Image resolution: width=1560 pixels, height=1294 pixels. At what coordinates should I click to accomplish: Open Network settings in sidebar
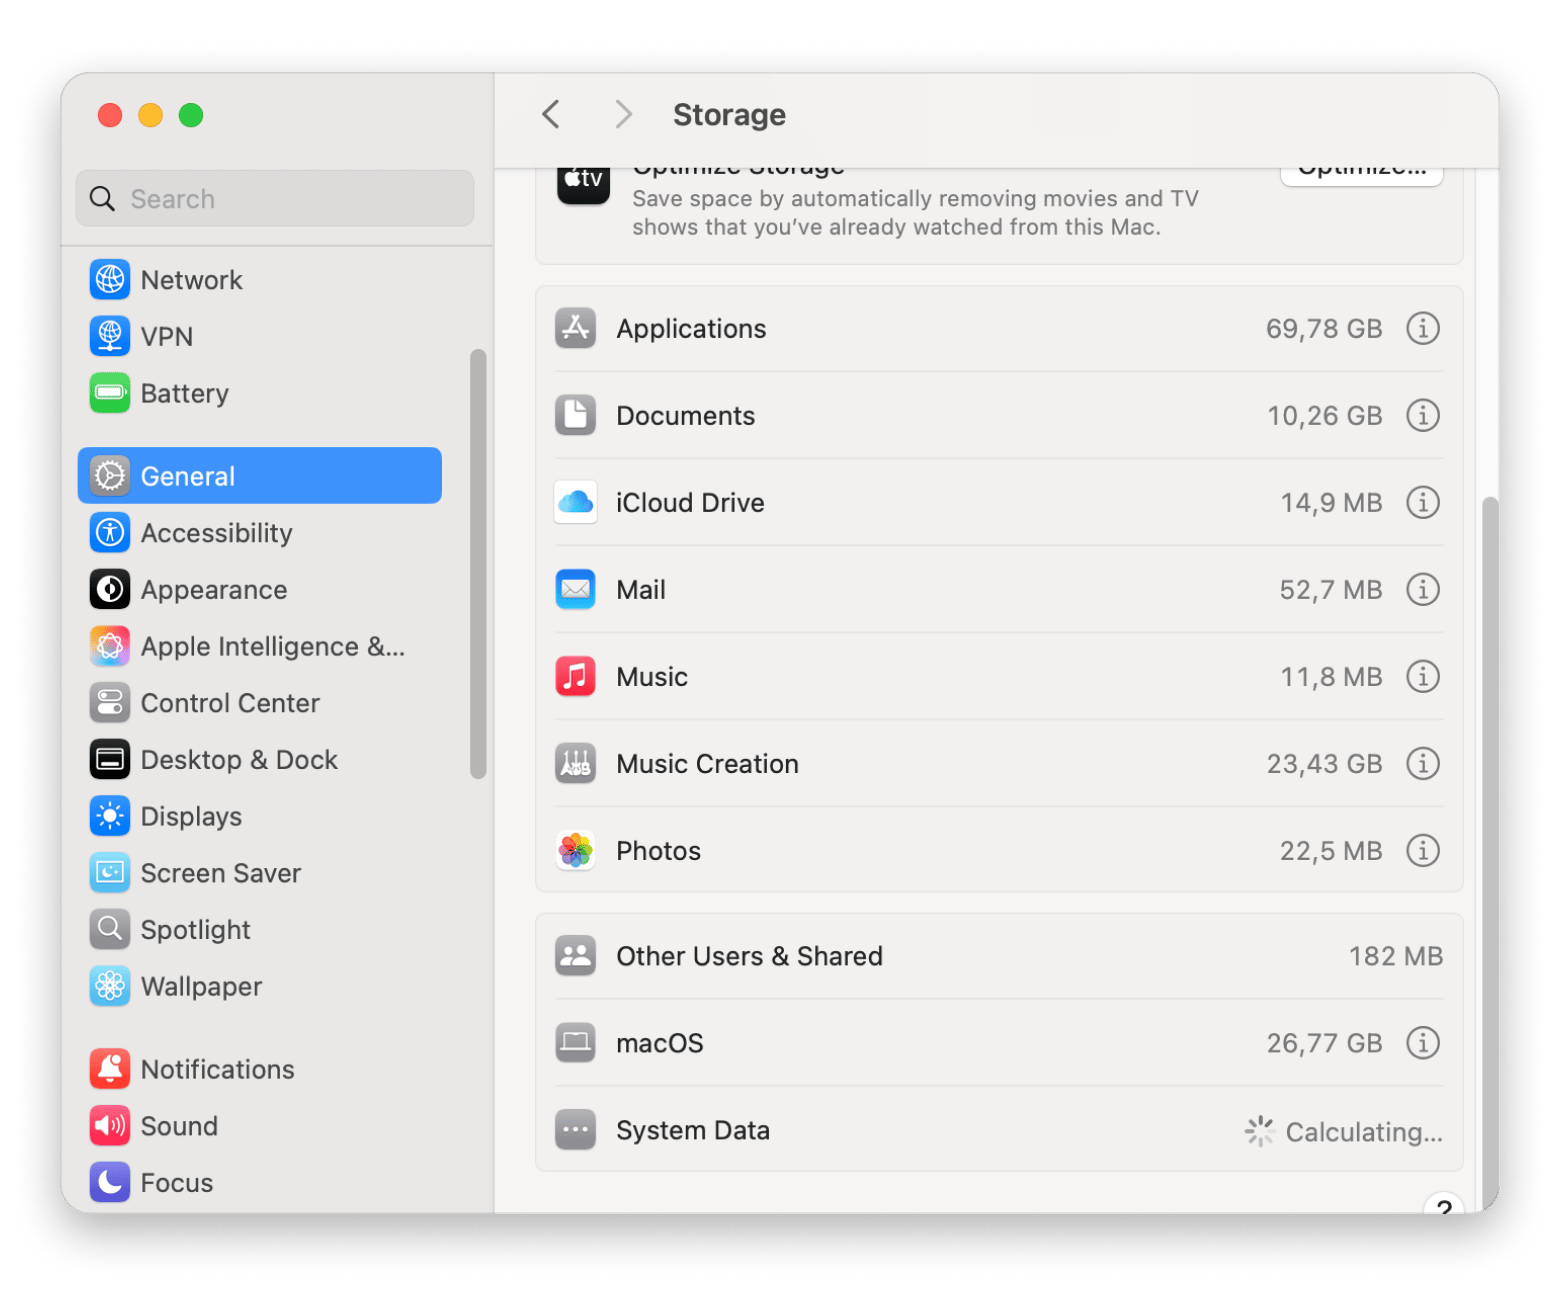191,280
